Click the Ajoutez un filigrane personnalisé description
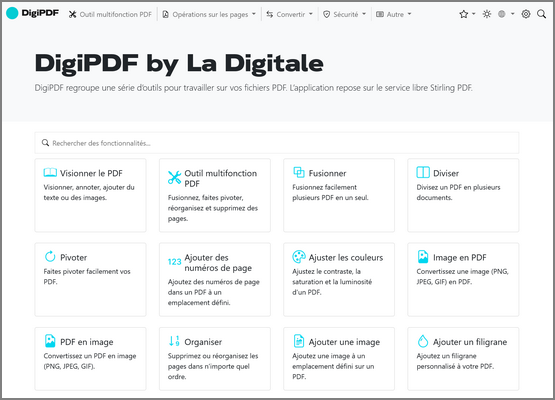The height and width of the screenshot is (400, 555). click(455, 361)
